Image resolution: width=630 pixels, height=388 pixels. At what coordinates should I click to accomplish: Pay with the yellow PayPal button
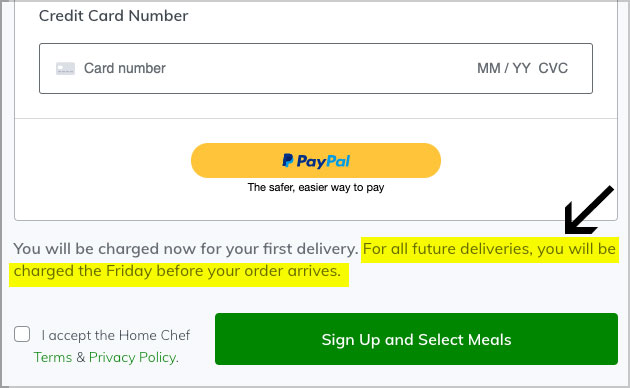click(316, 160)
